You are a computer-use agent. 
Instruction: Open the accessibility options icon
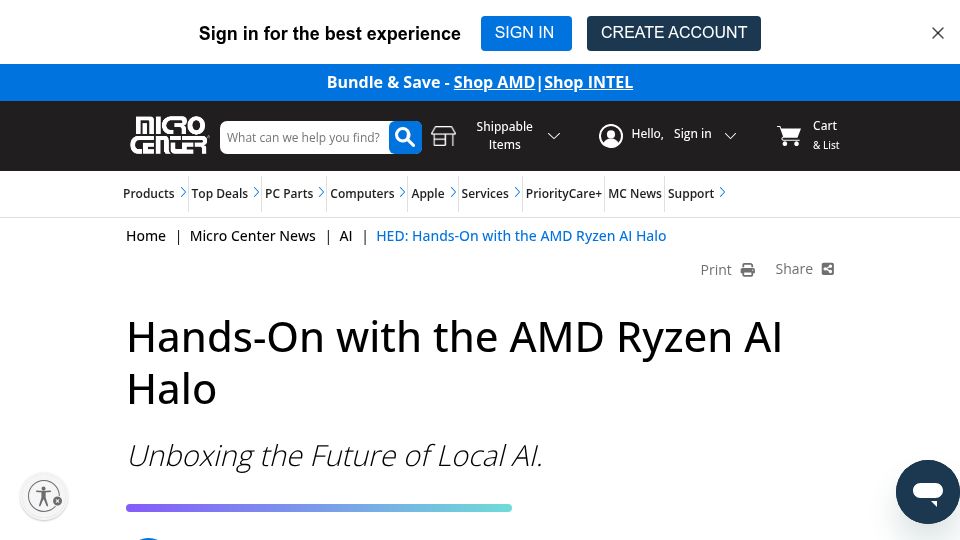click(x=44, y=496)
